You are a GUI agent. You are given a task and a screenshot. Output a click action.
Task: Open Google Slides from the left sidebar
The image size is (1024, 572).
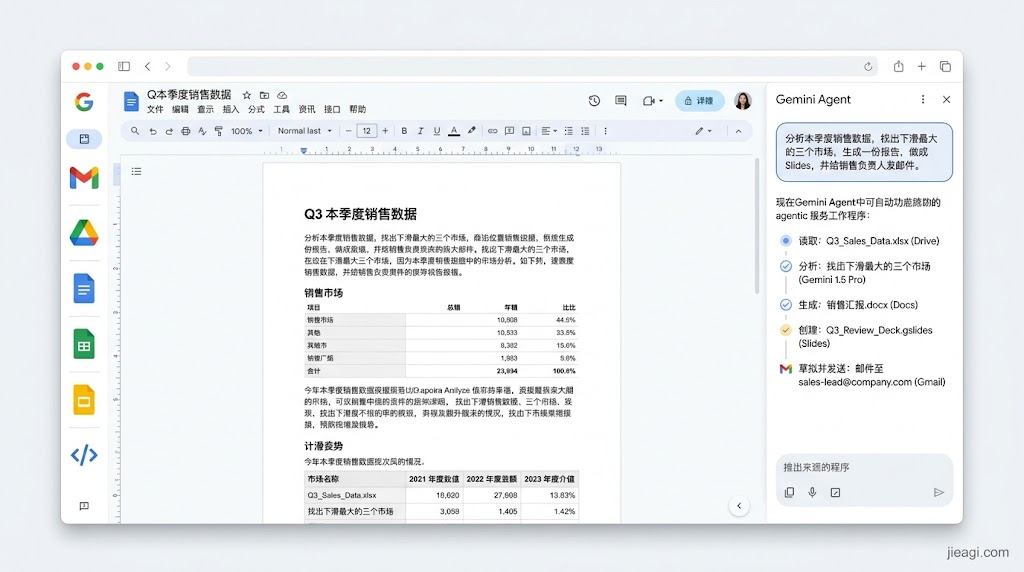point(84,400)
